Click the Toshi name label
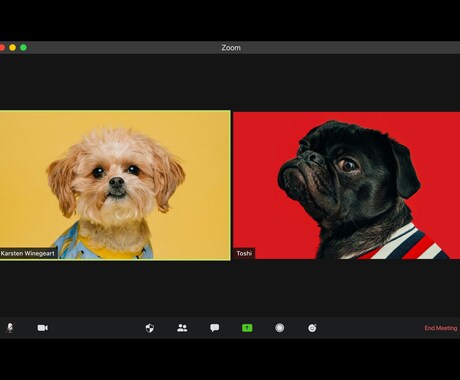Image resolution: width=460 pixels, height=380 pixels. (244, 253)
